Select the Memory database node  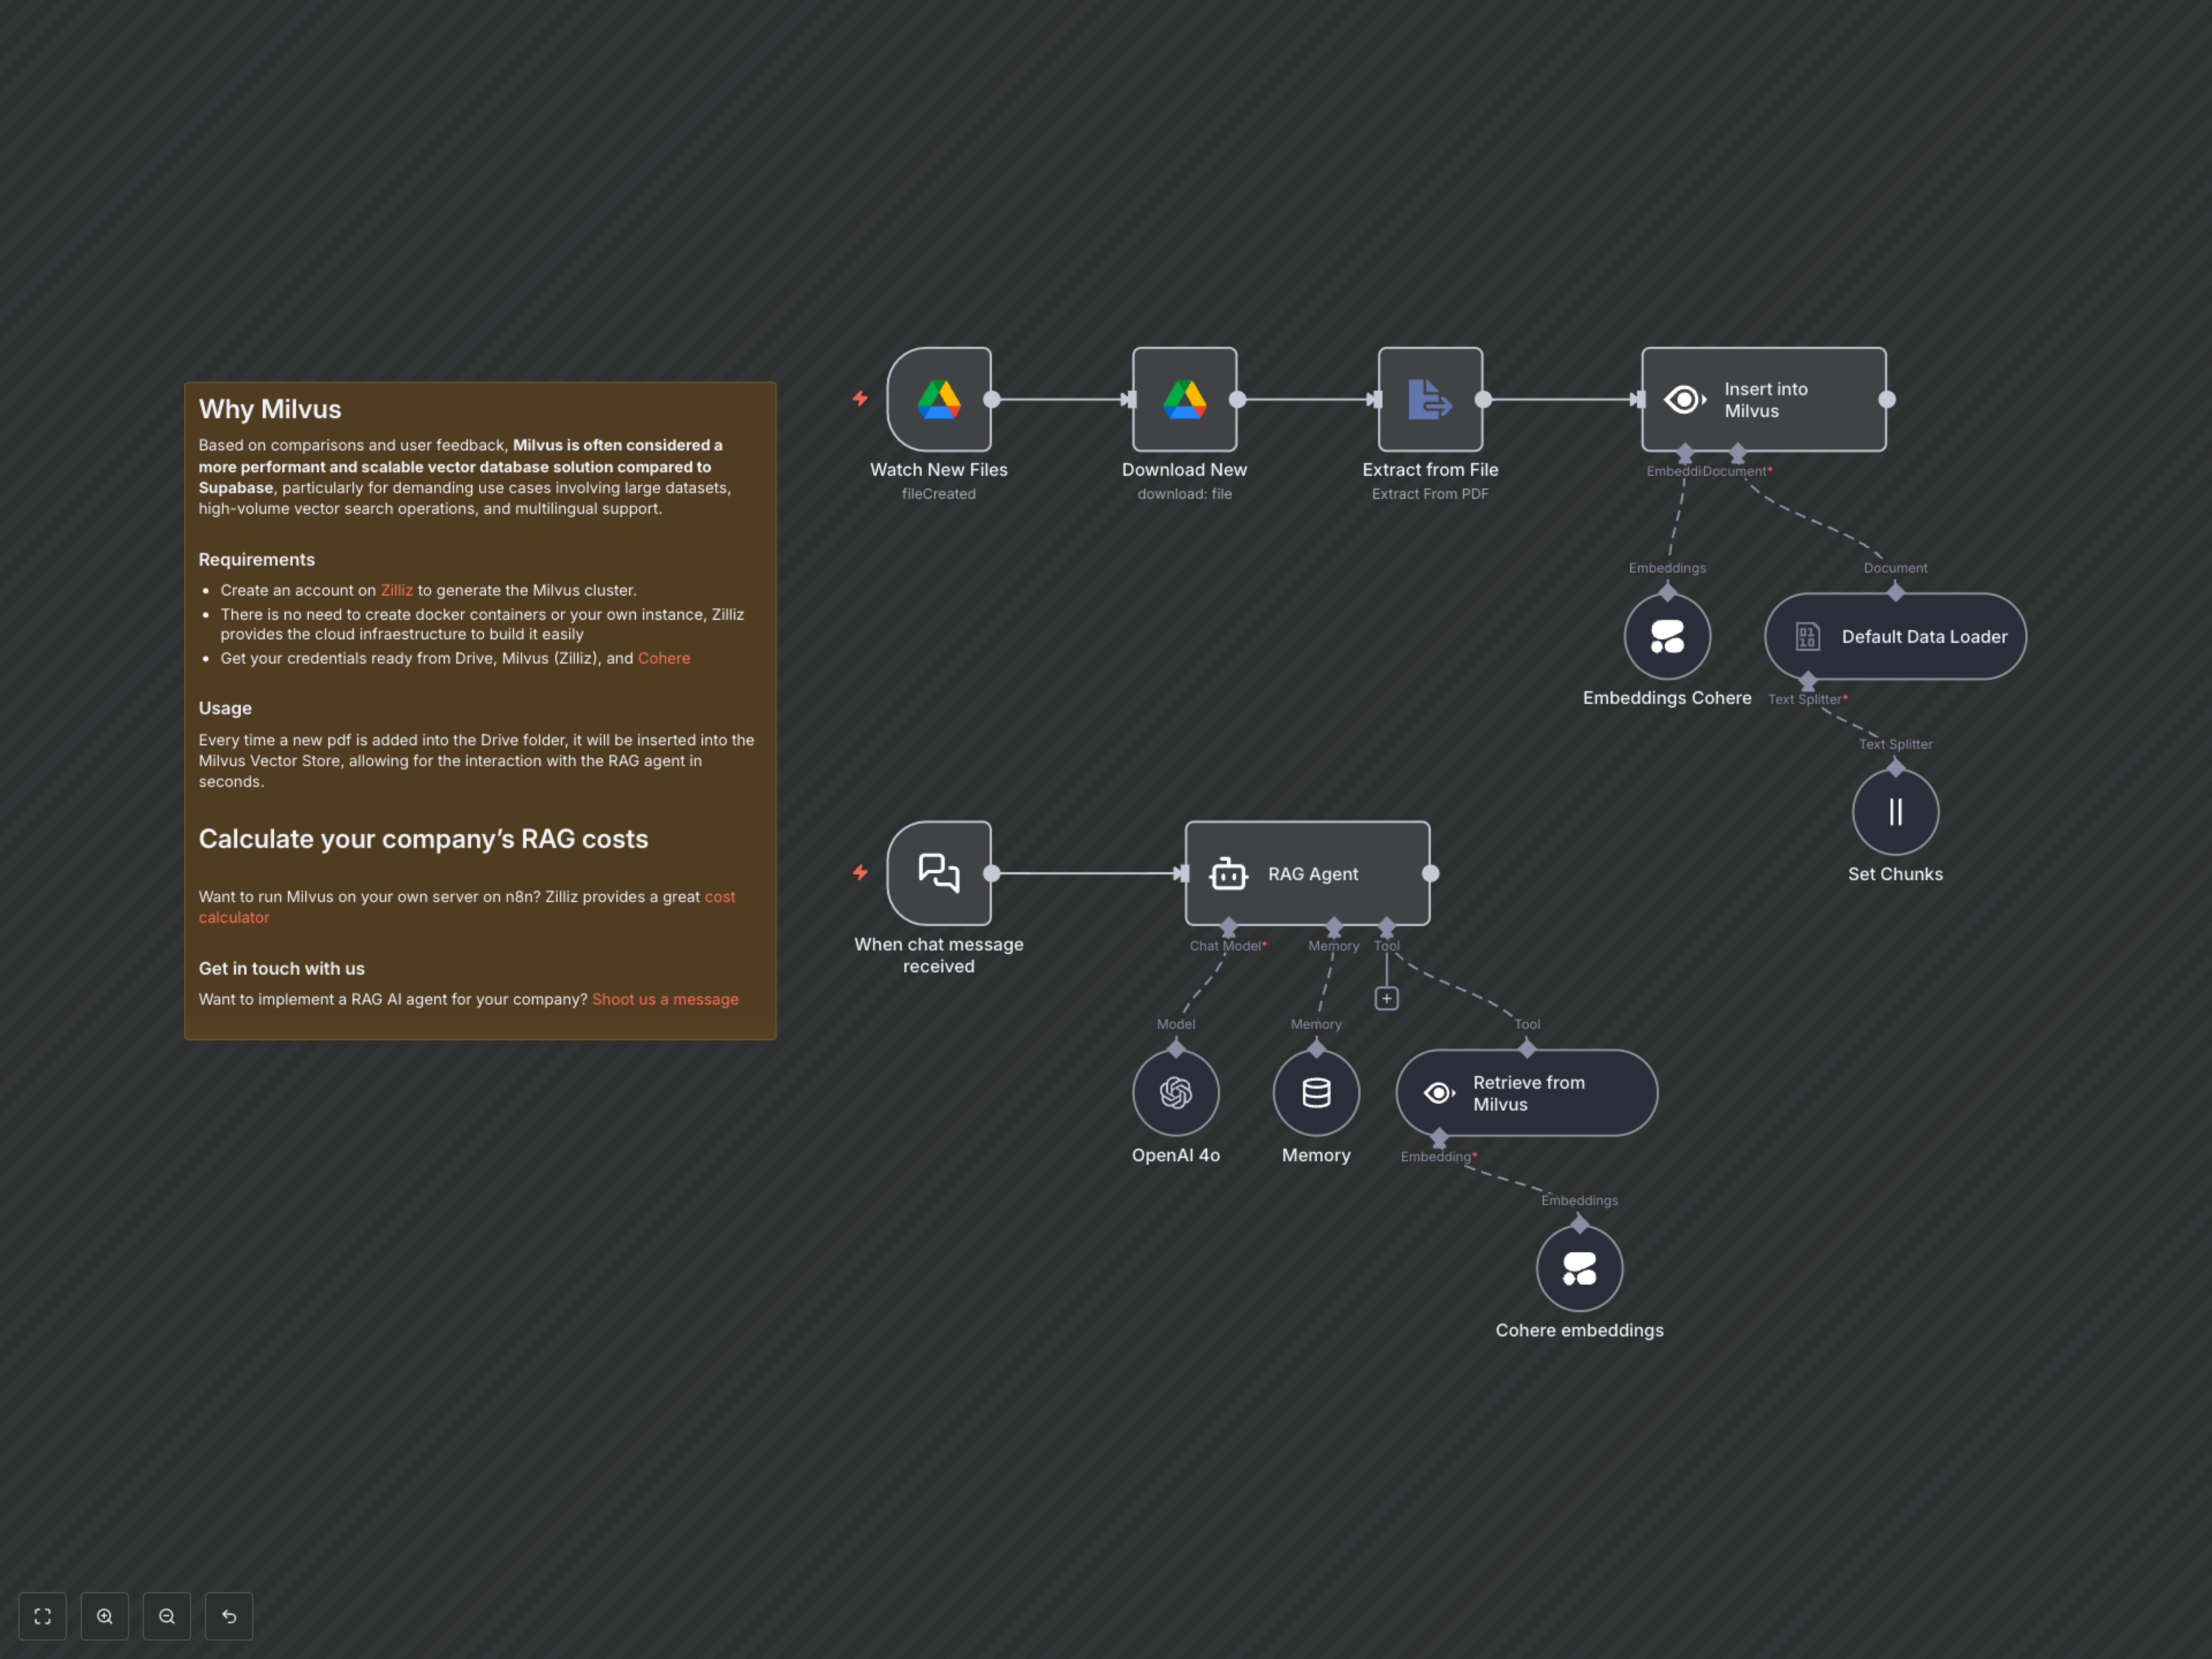(x=1316, y=1092)
